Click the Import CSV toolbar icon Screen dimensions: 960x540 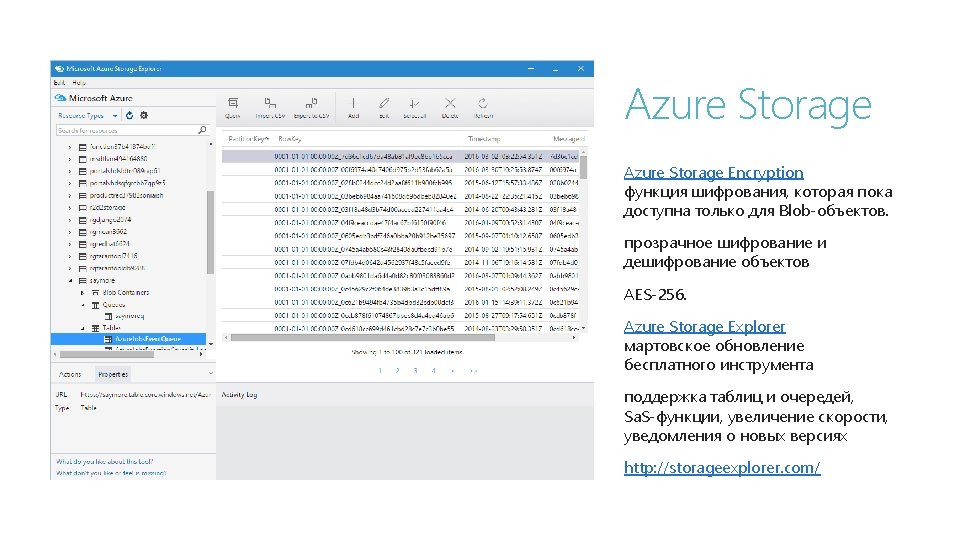(x=270, y=103)
